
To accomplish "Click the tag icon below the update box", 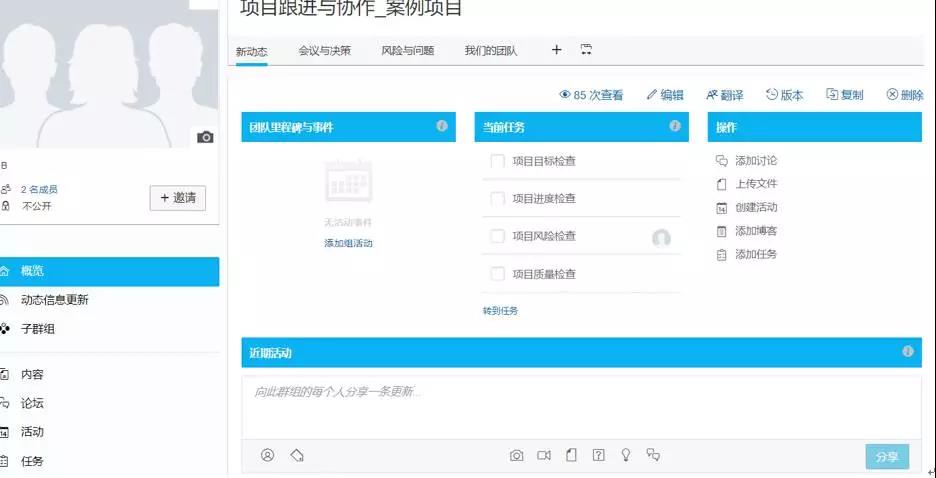I will 297,455.
